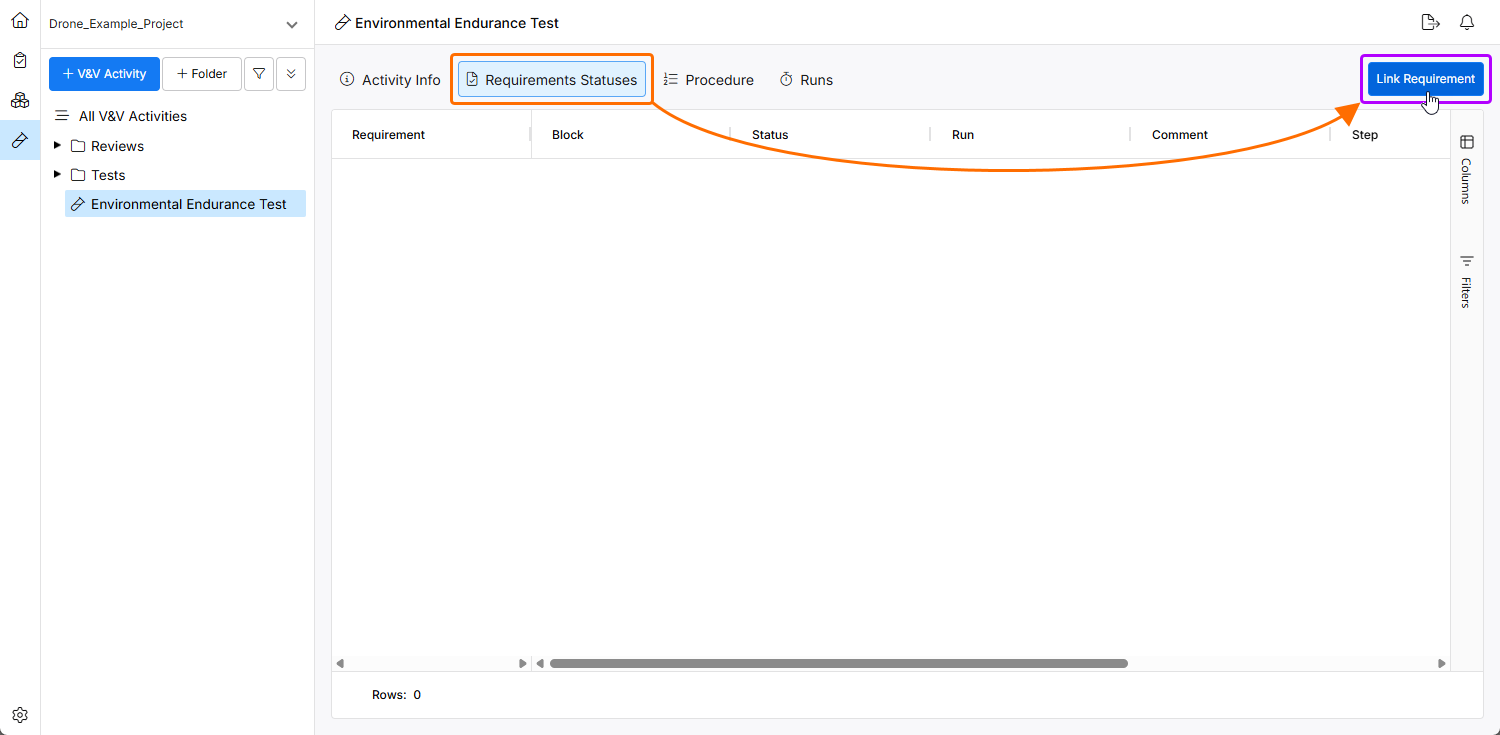Open the settings gear icon
Image resolution: width=1500 pixels, height=735 pixels.
tap(20, 715)
